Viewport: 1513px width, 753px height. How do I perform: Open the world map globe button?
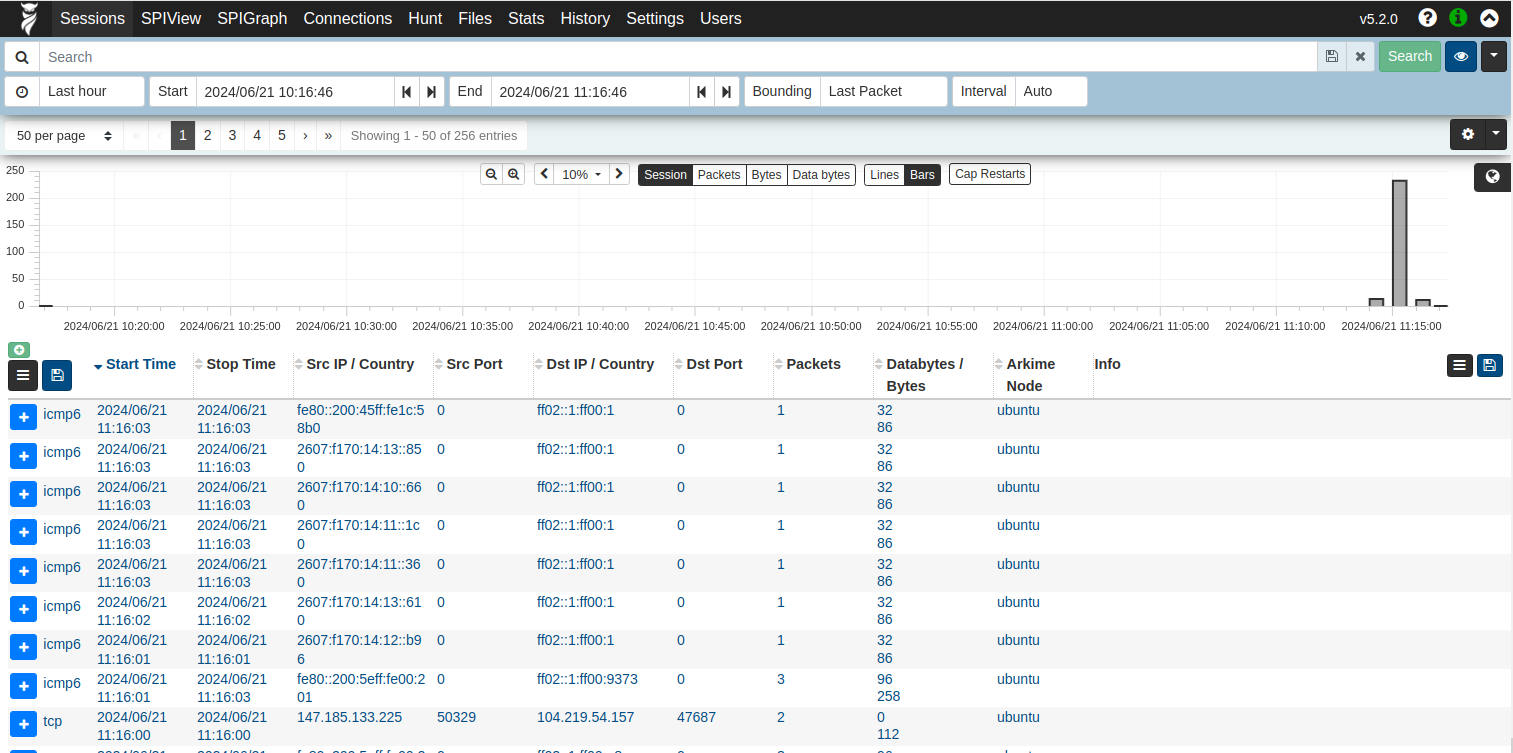point(1492,177)
